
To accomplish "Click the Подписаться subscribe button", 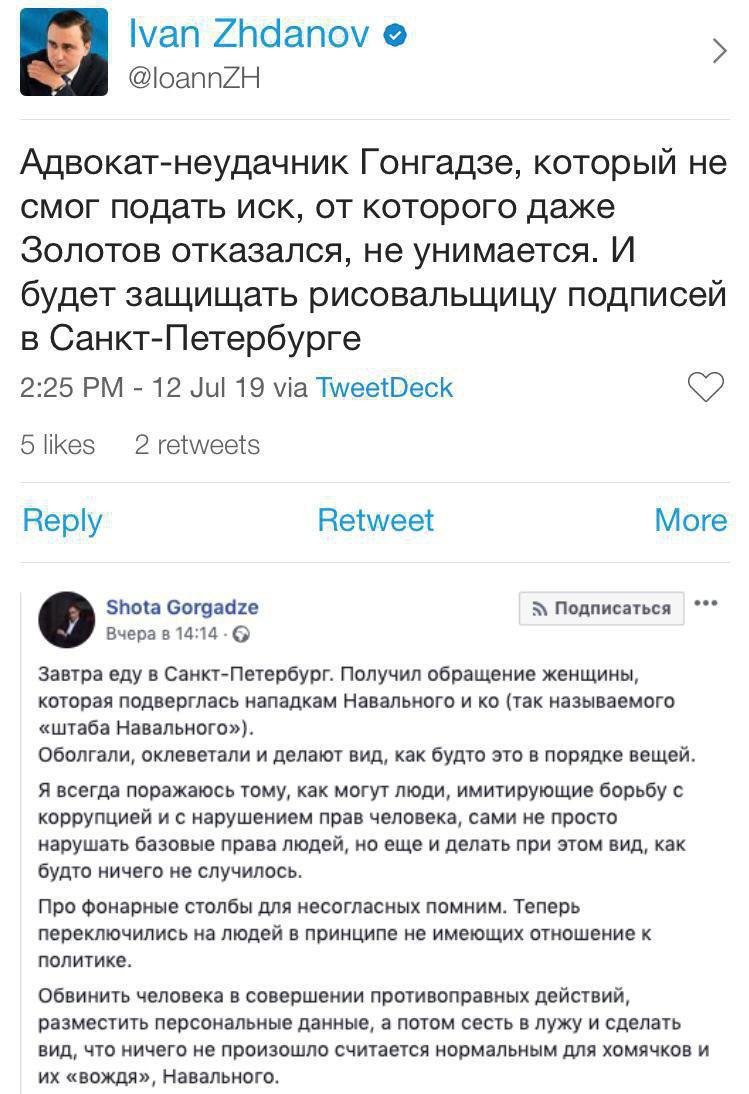I will [x=602, y=608].
